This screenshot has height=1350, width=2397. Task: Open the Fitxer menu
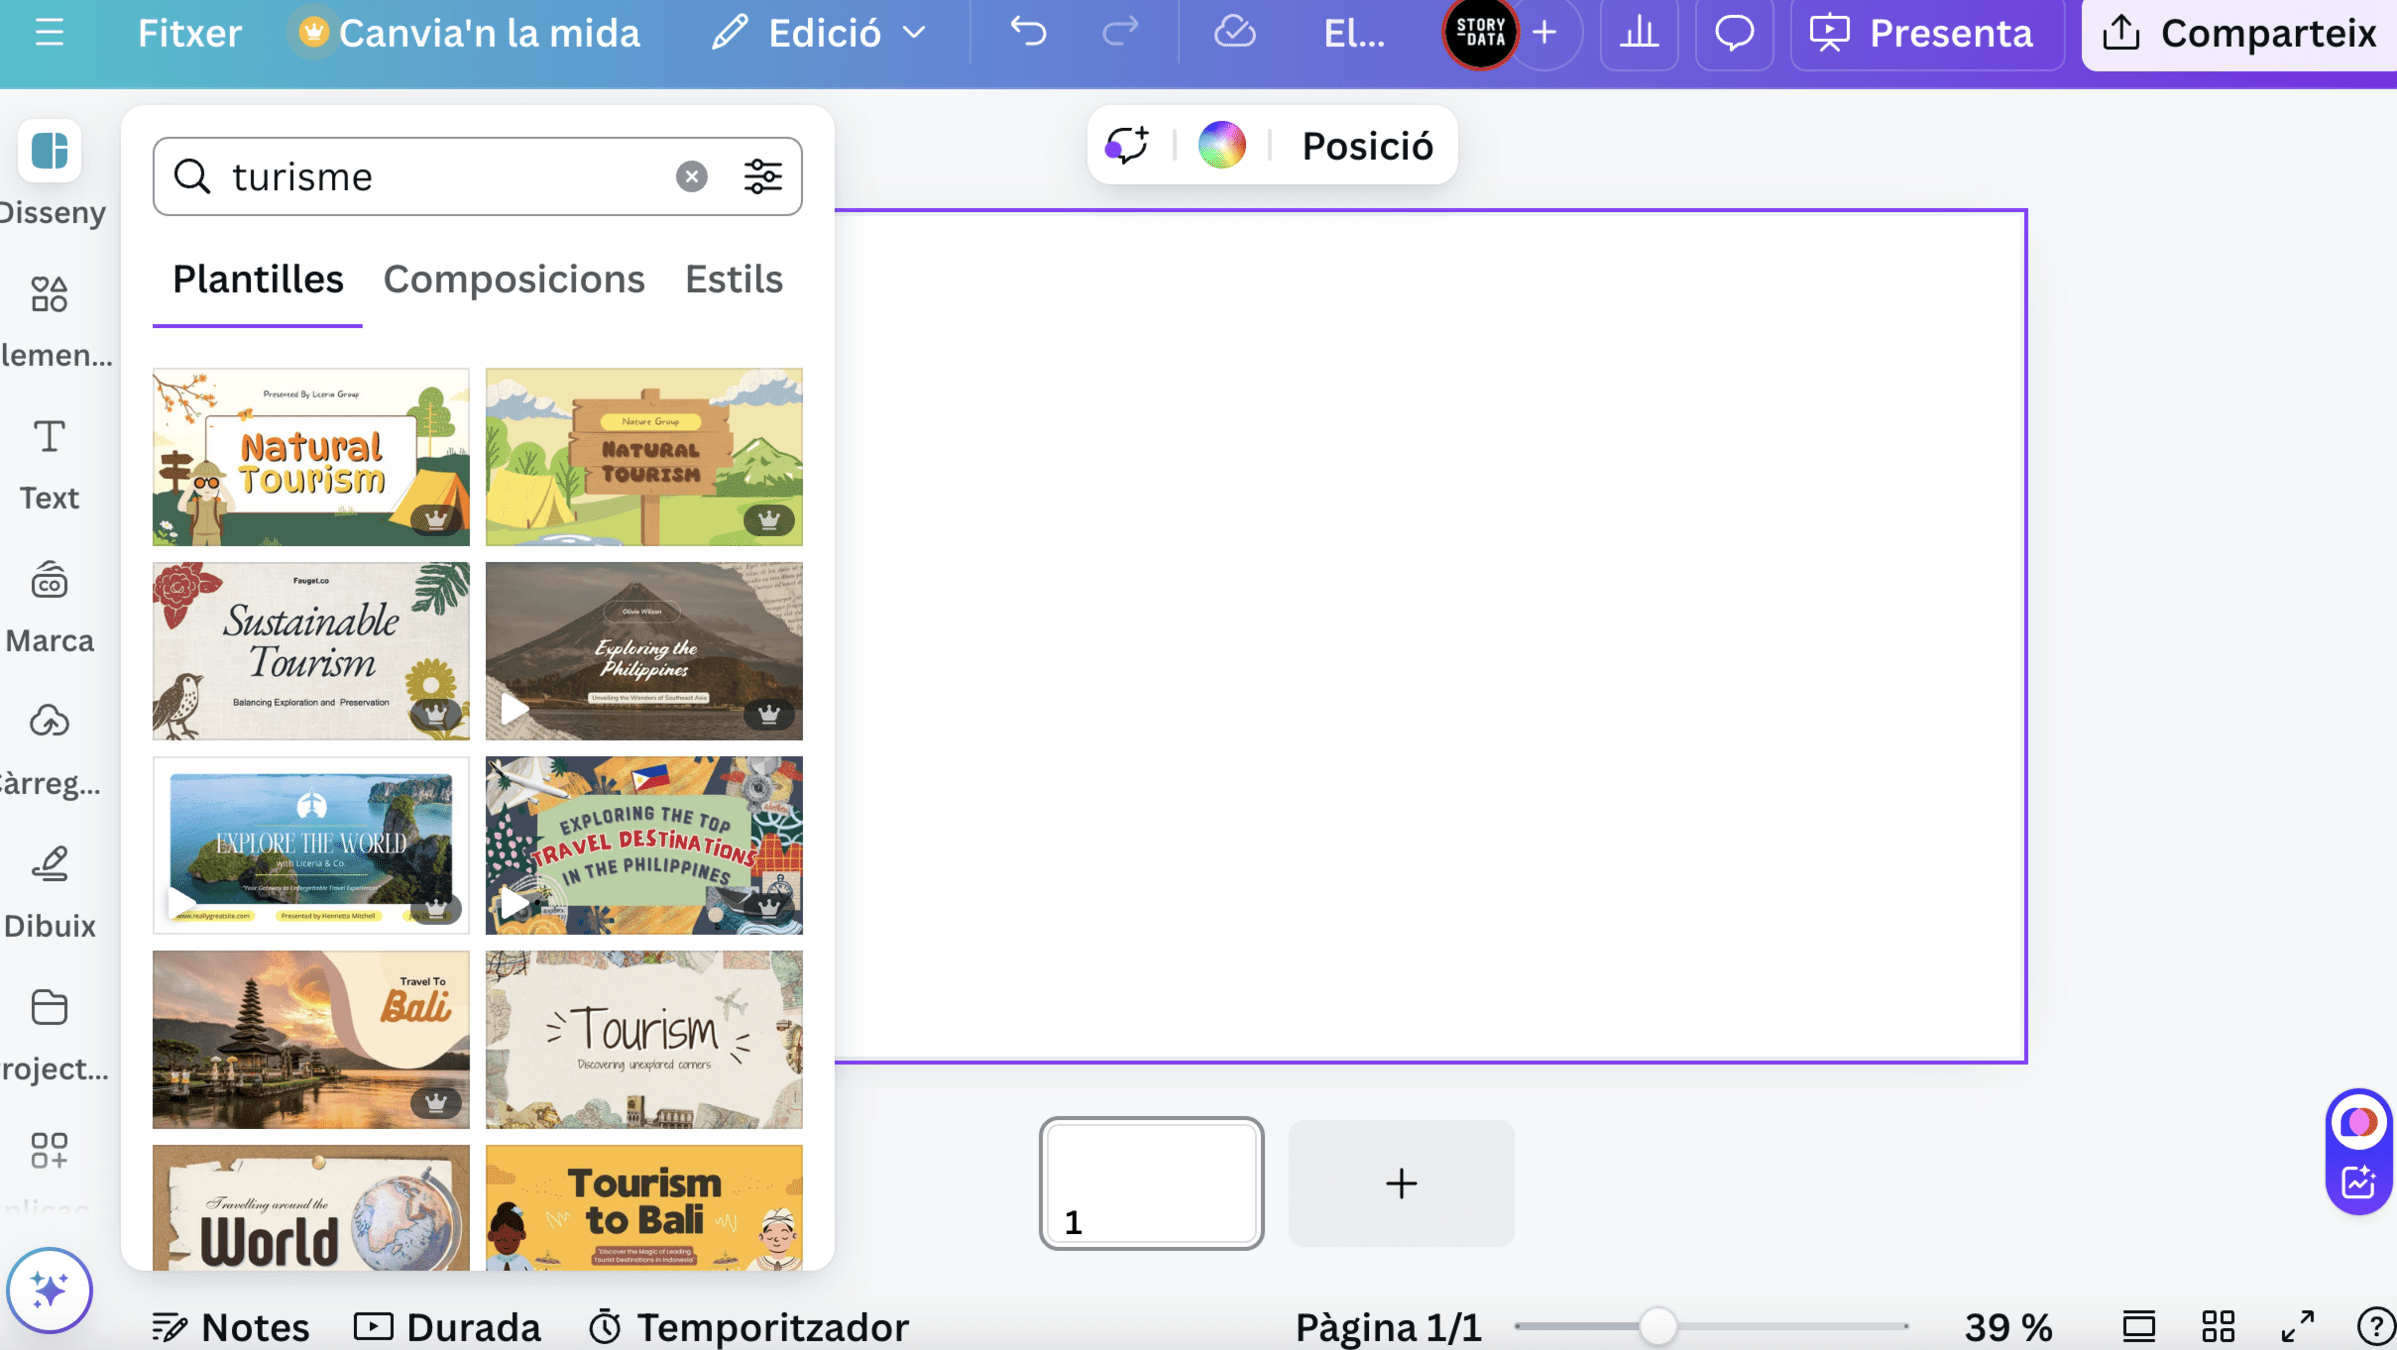[x=189, y=33]
